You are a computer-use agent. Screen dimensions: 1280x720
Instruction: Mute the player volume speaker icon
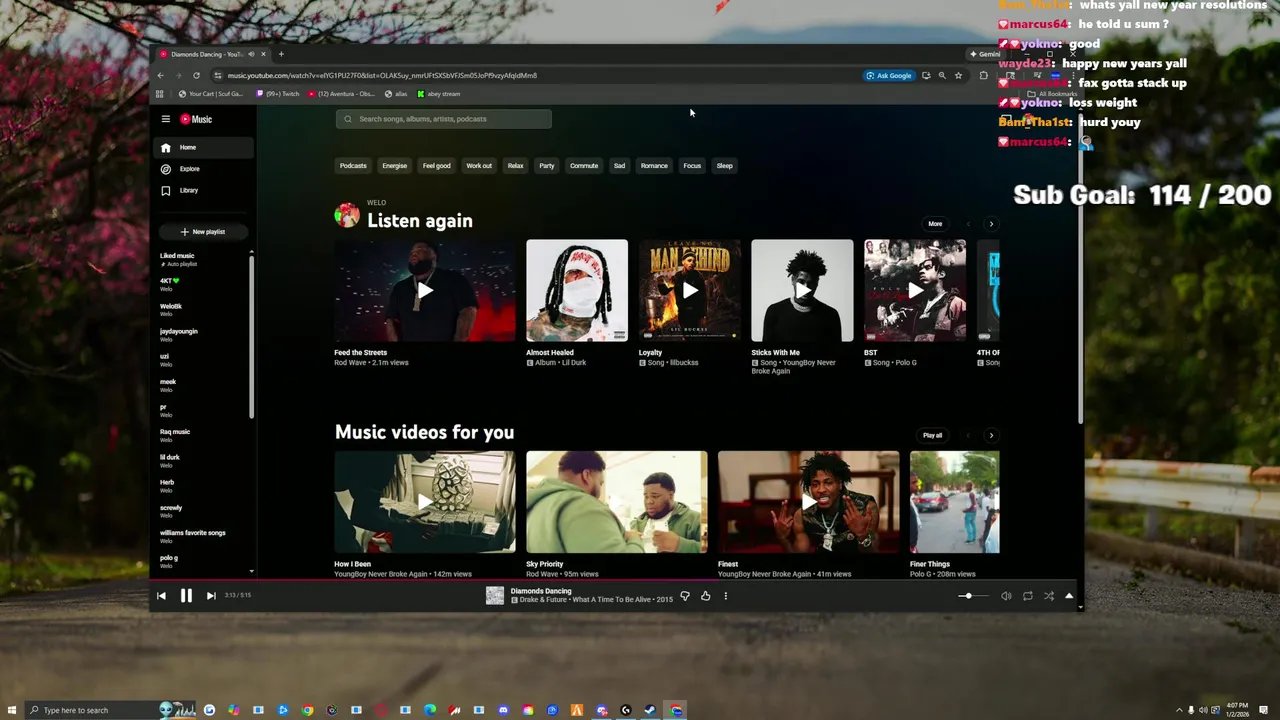(1006, 596)
